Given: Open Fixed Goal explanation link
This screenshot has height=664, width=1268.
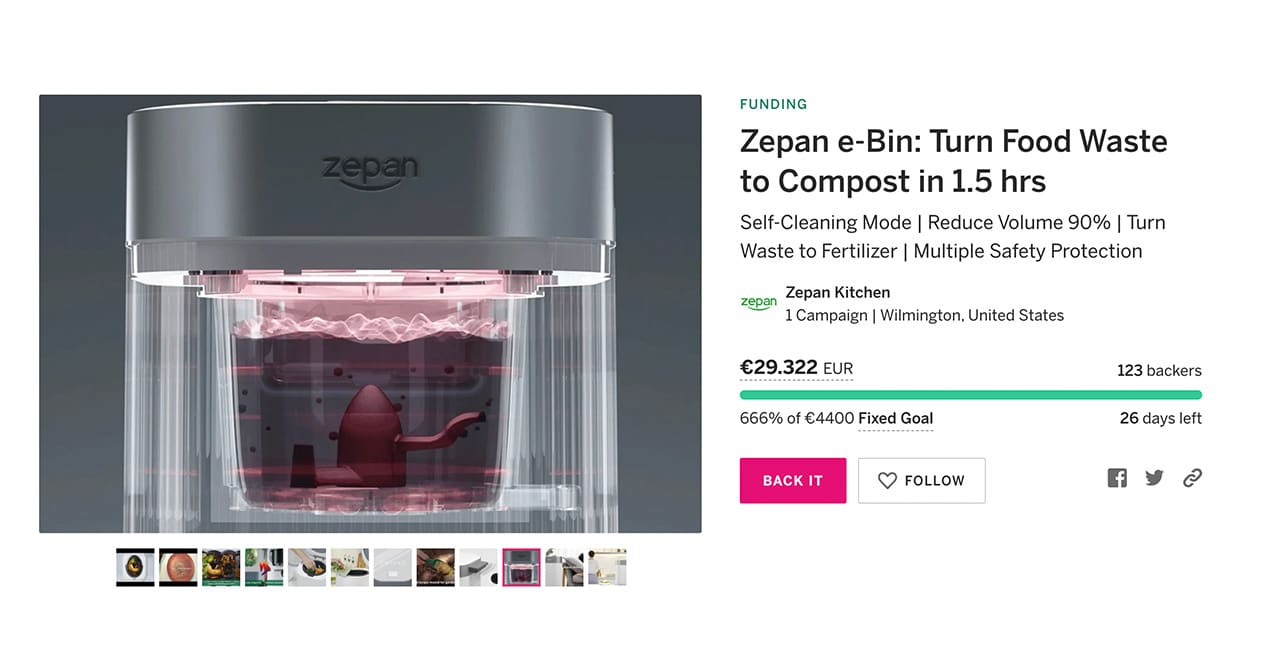Looking at the screenshot, I should pyautogui.click(x=895, y=419).
